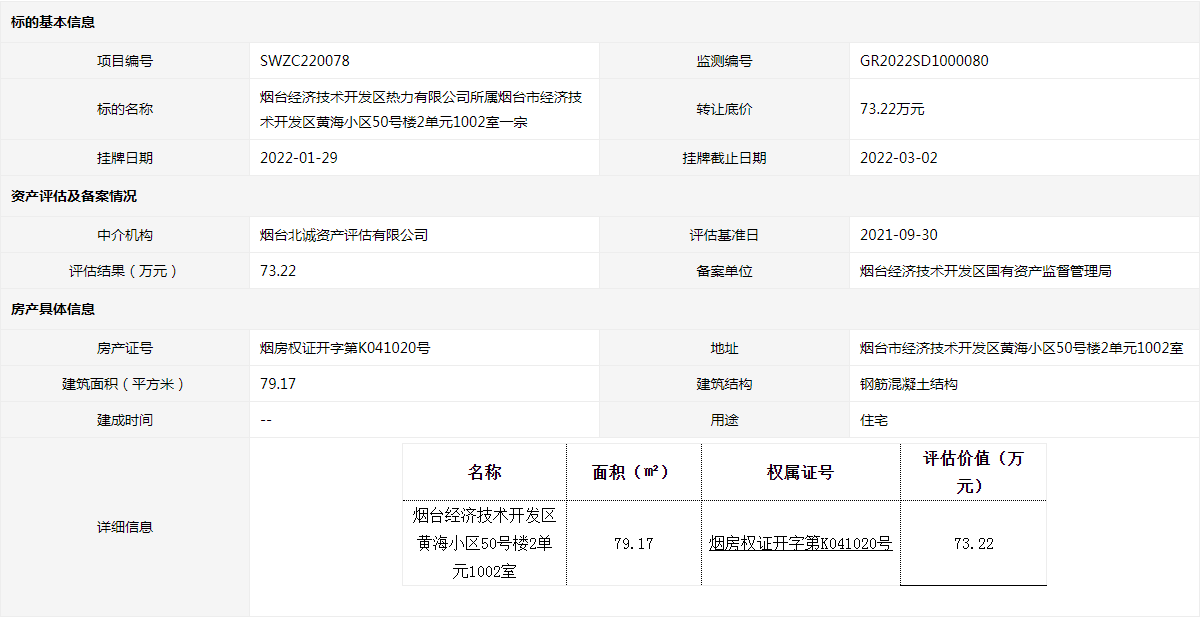Click the 权属证号 column header

tap(800, 472)
